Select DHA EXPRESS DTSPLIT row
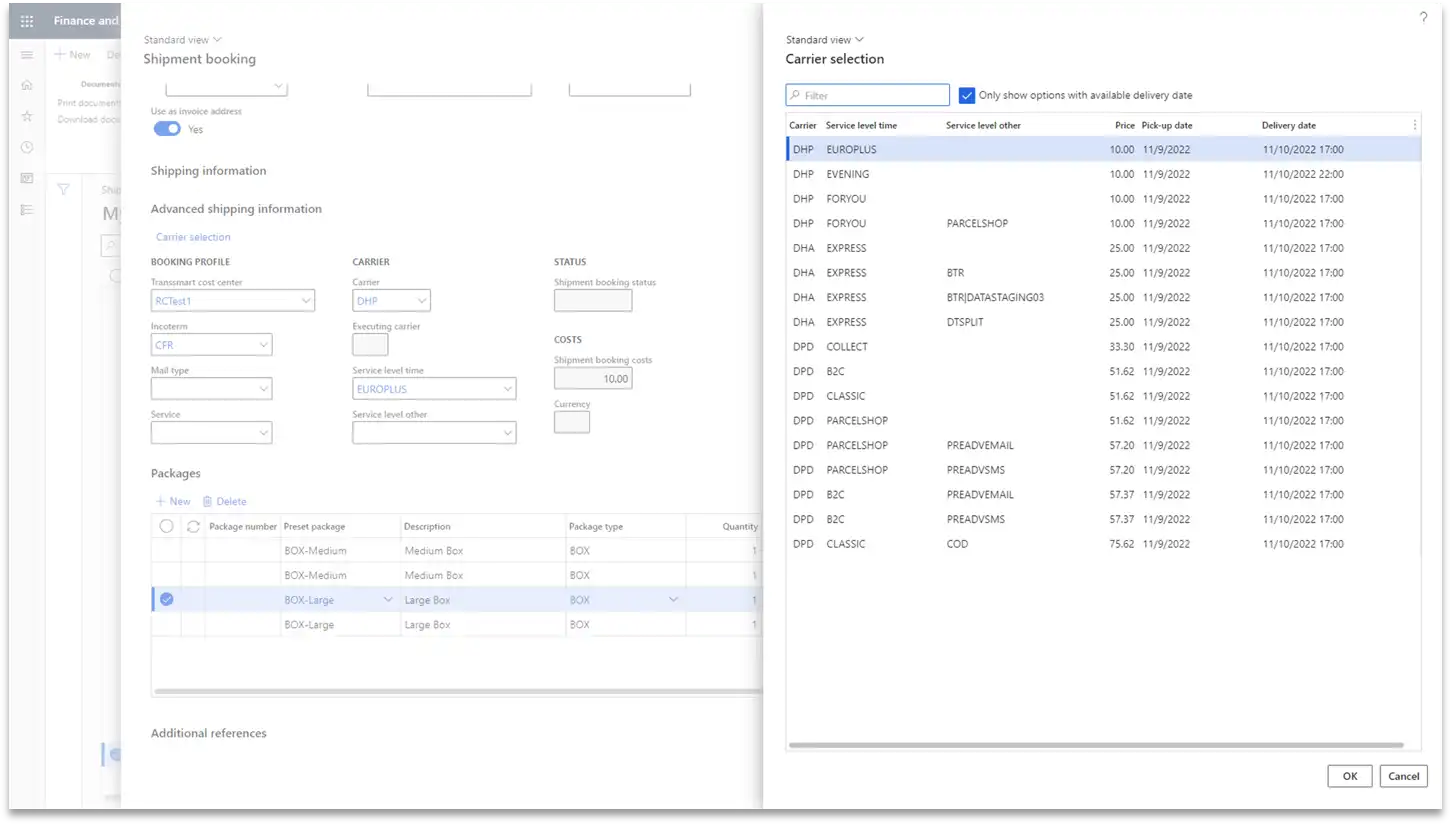 [1103, 322]
